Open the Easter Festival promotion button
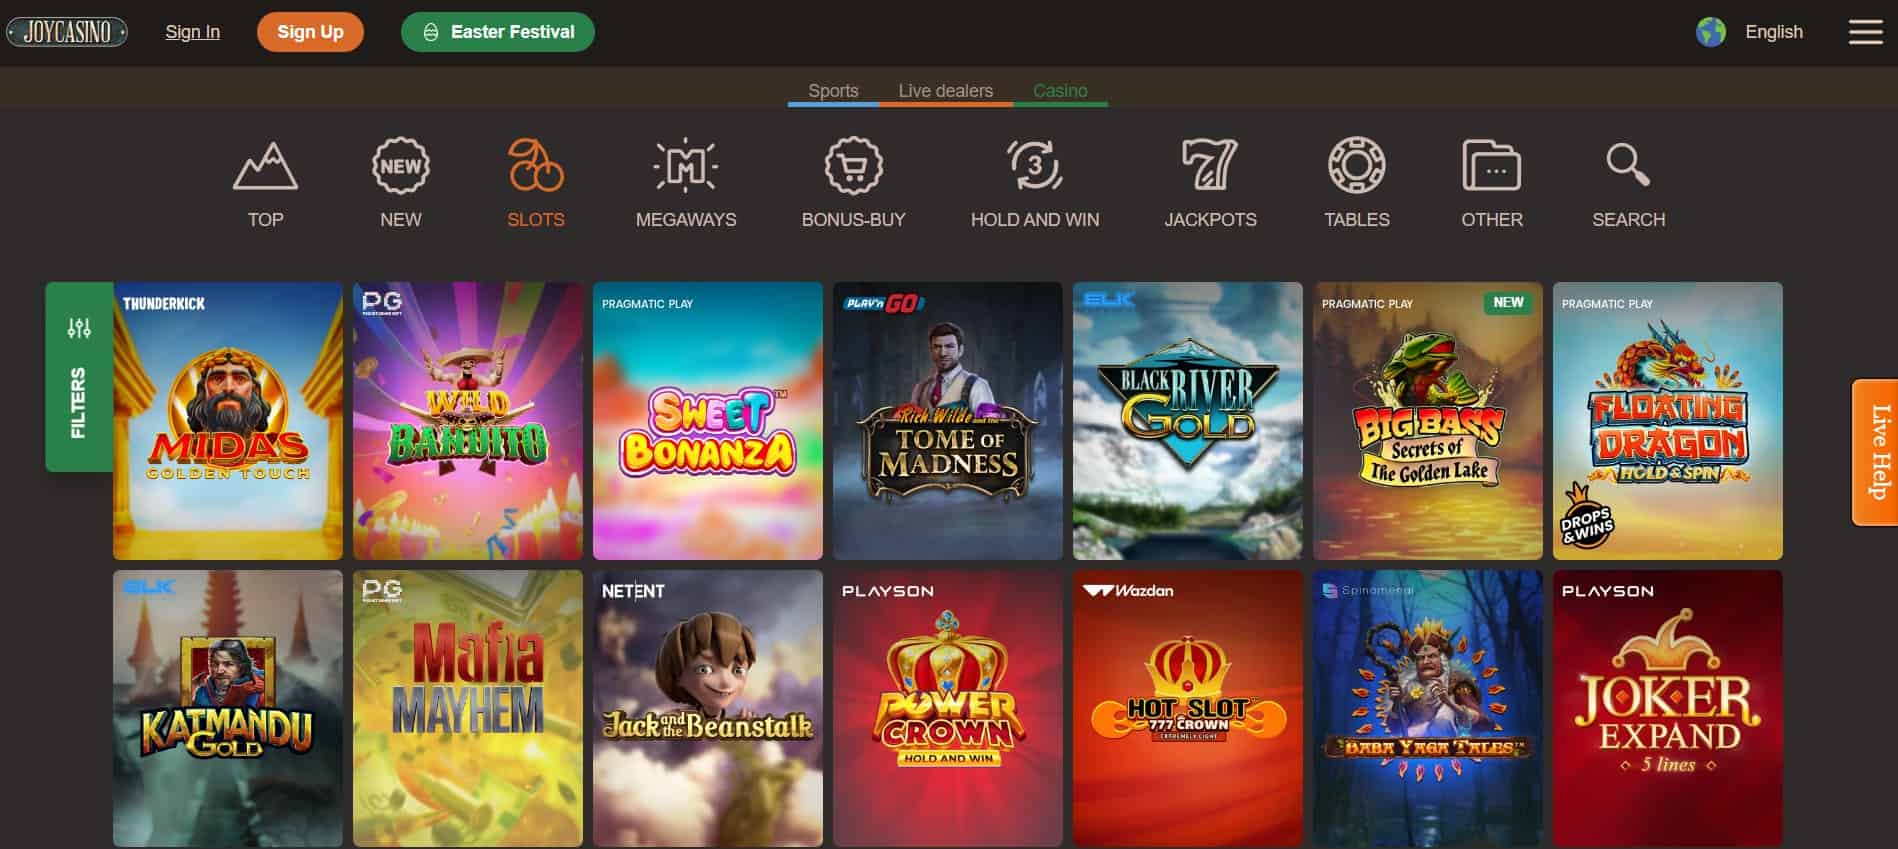This screenshot has height=849, width=1898. pos(498,32)
